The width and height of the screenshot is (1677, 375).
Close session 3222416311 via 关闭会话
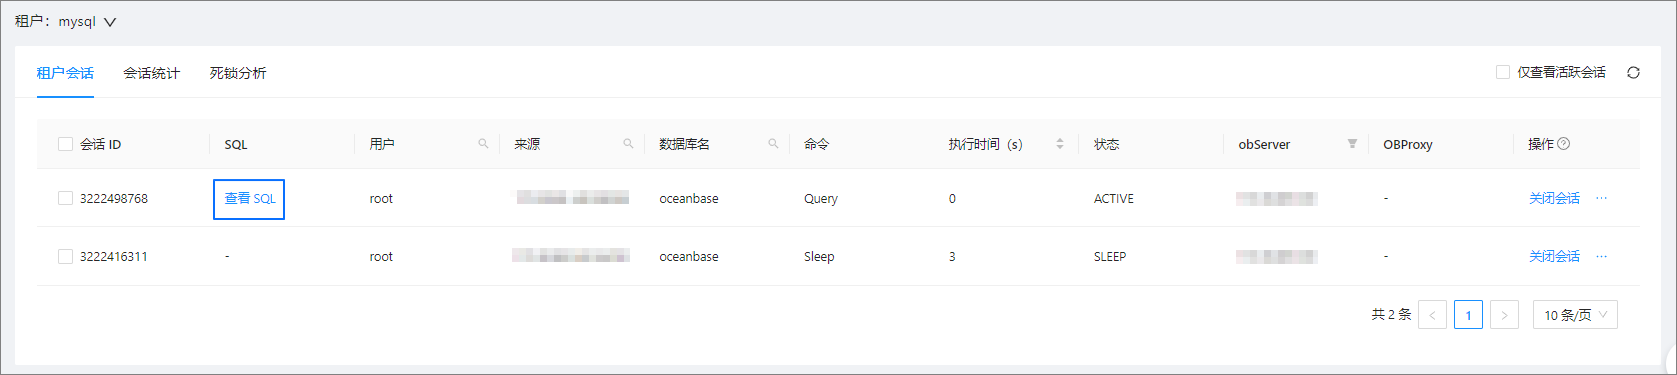pyautogui.click(x=1554, y=256)
